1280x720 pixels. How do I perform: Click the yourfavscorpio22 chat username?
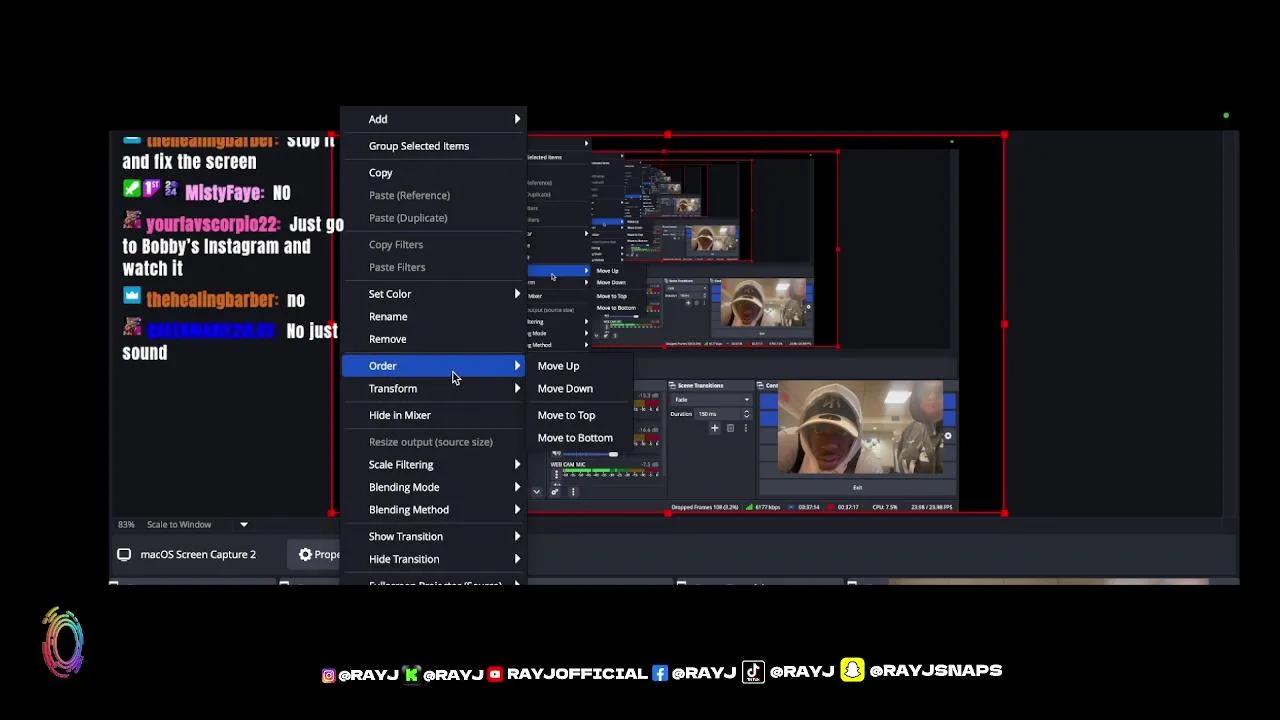213,224
